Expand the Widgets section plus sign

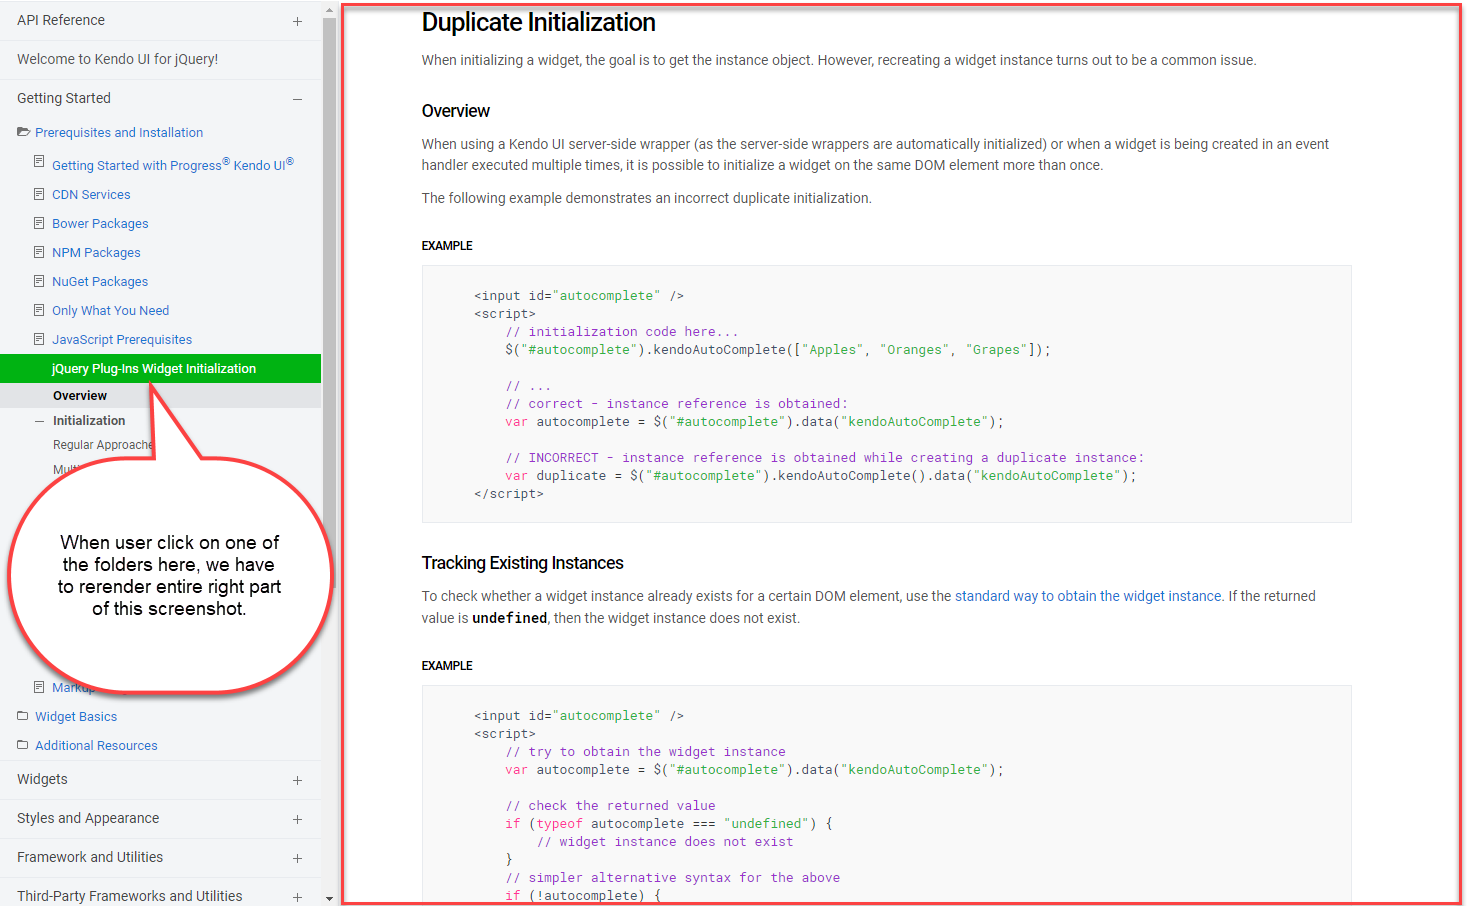click(x=297, y=780)
